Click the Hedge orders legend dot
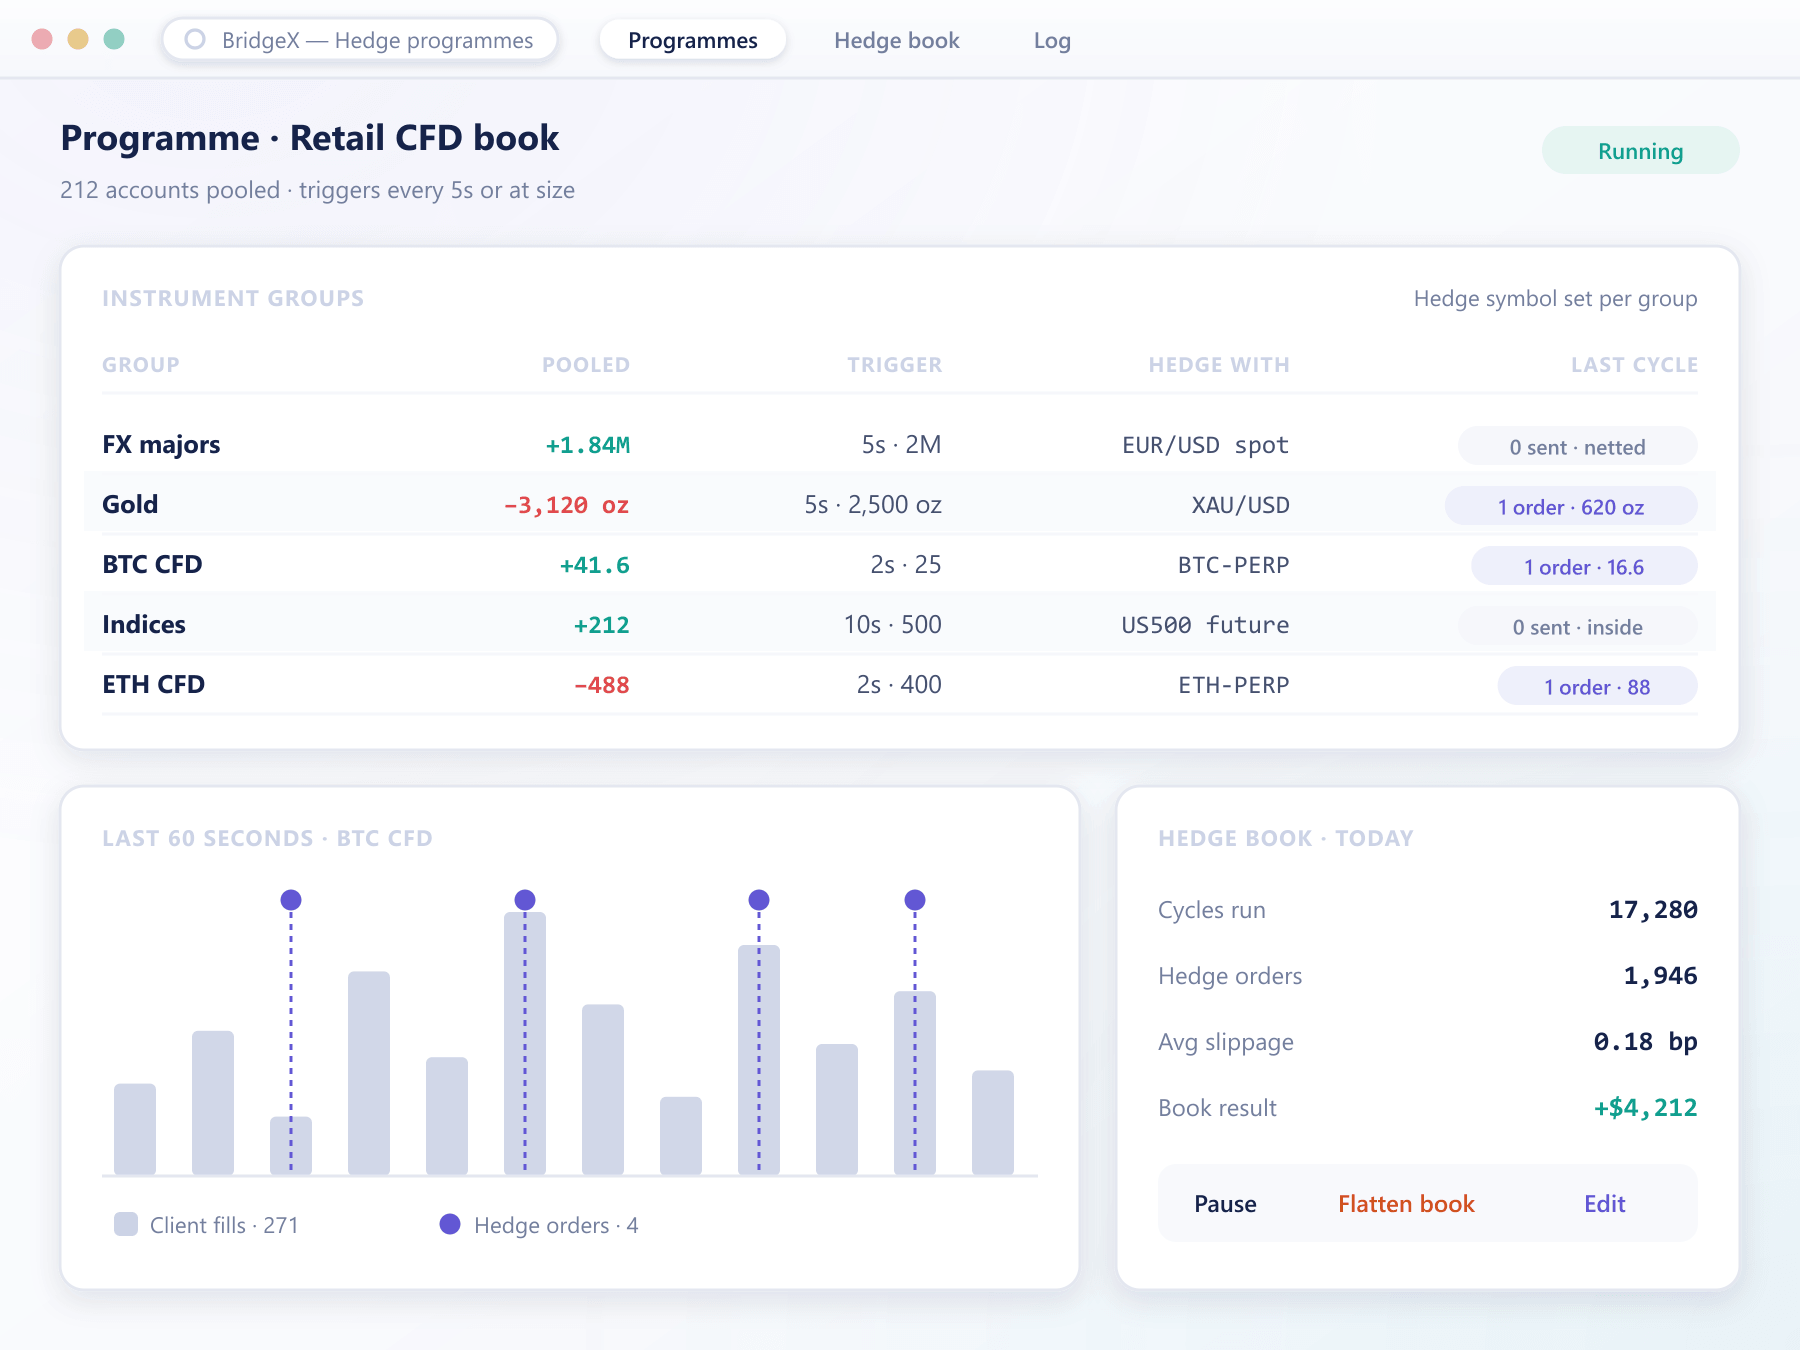This screenshot has width=1800, height=1350. pyautogui.click(x=450, y=1224)
